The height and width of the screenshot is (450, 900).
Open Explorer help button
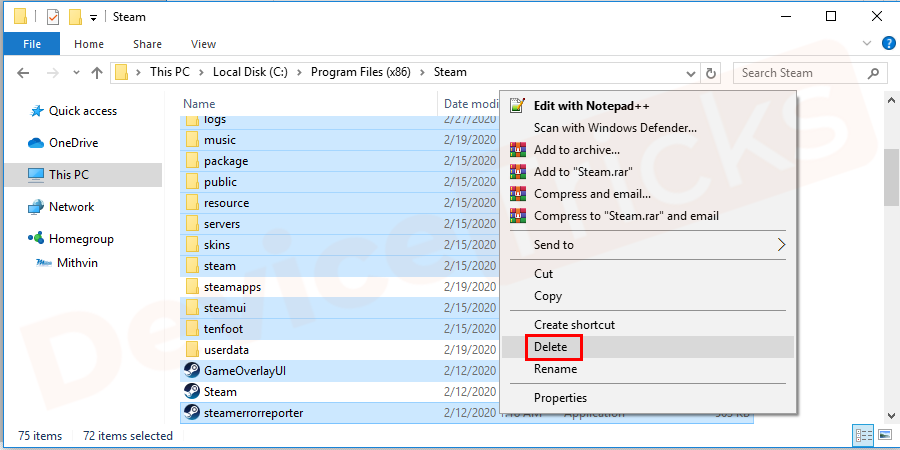pyautogui.click(x=888, y=43)
